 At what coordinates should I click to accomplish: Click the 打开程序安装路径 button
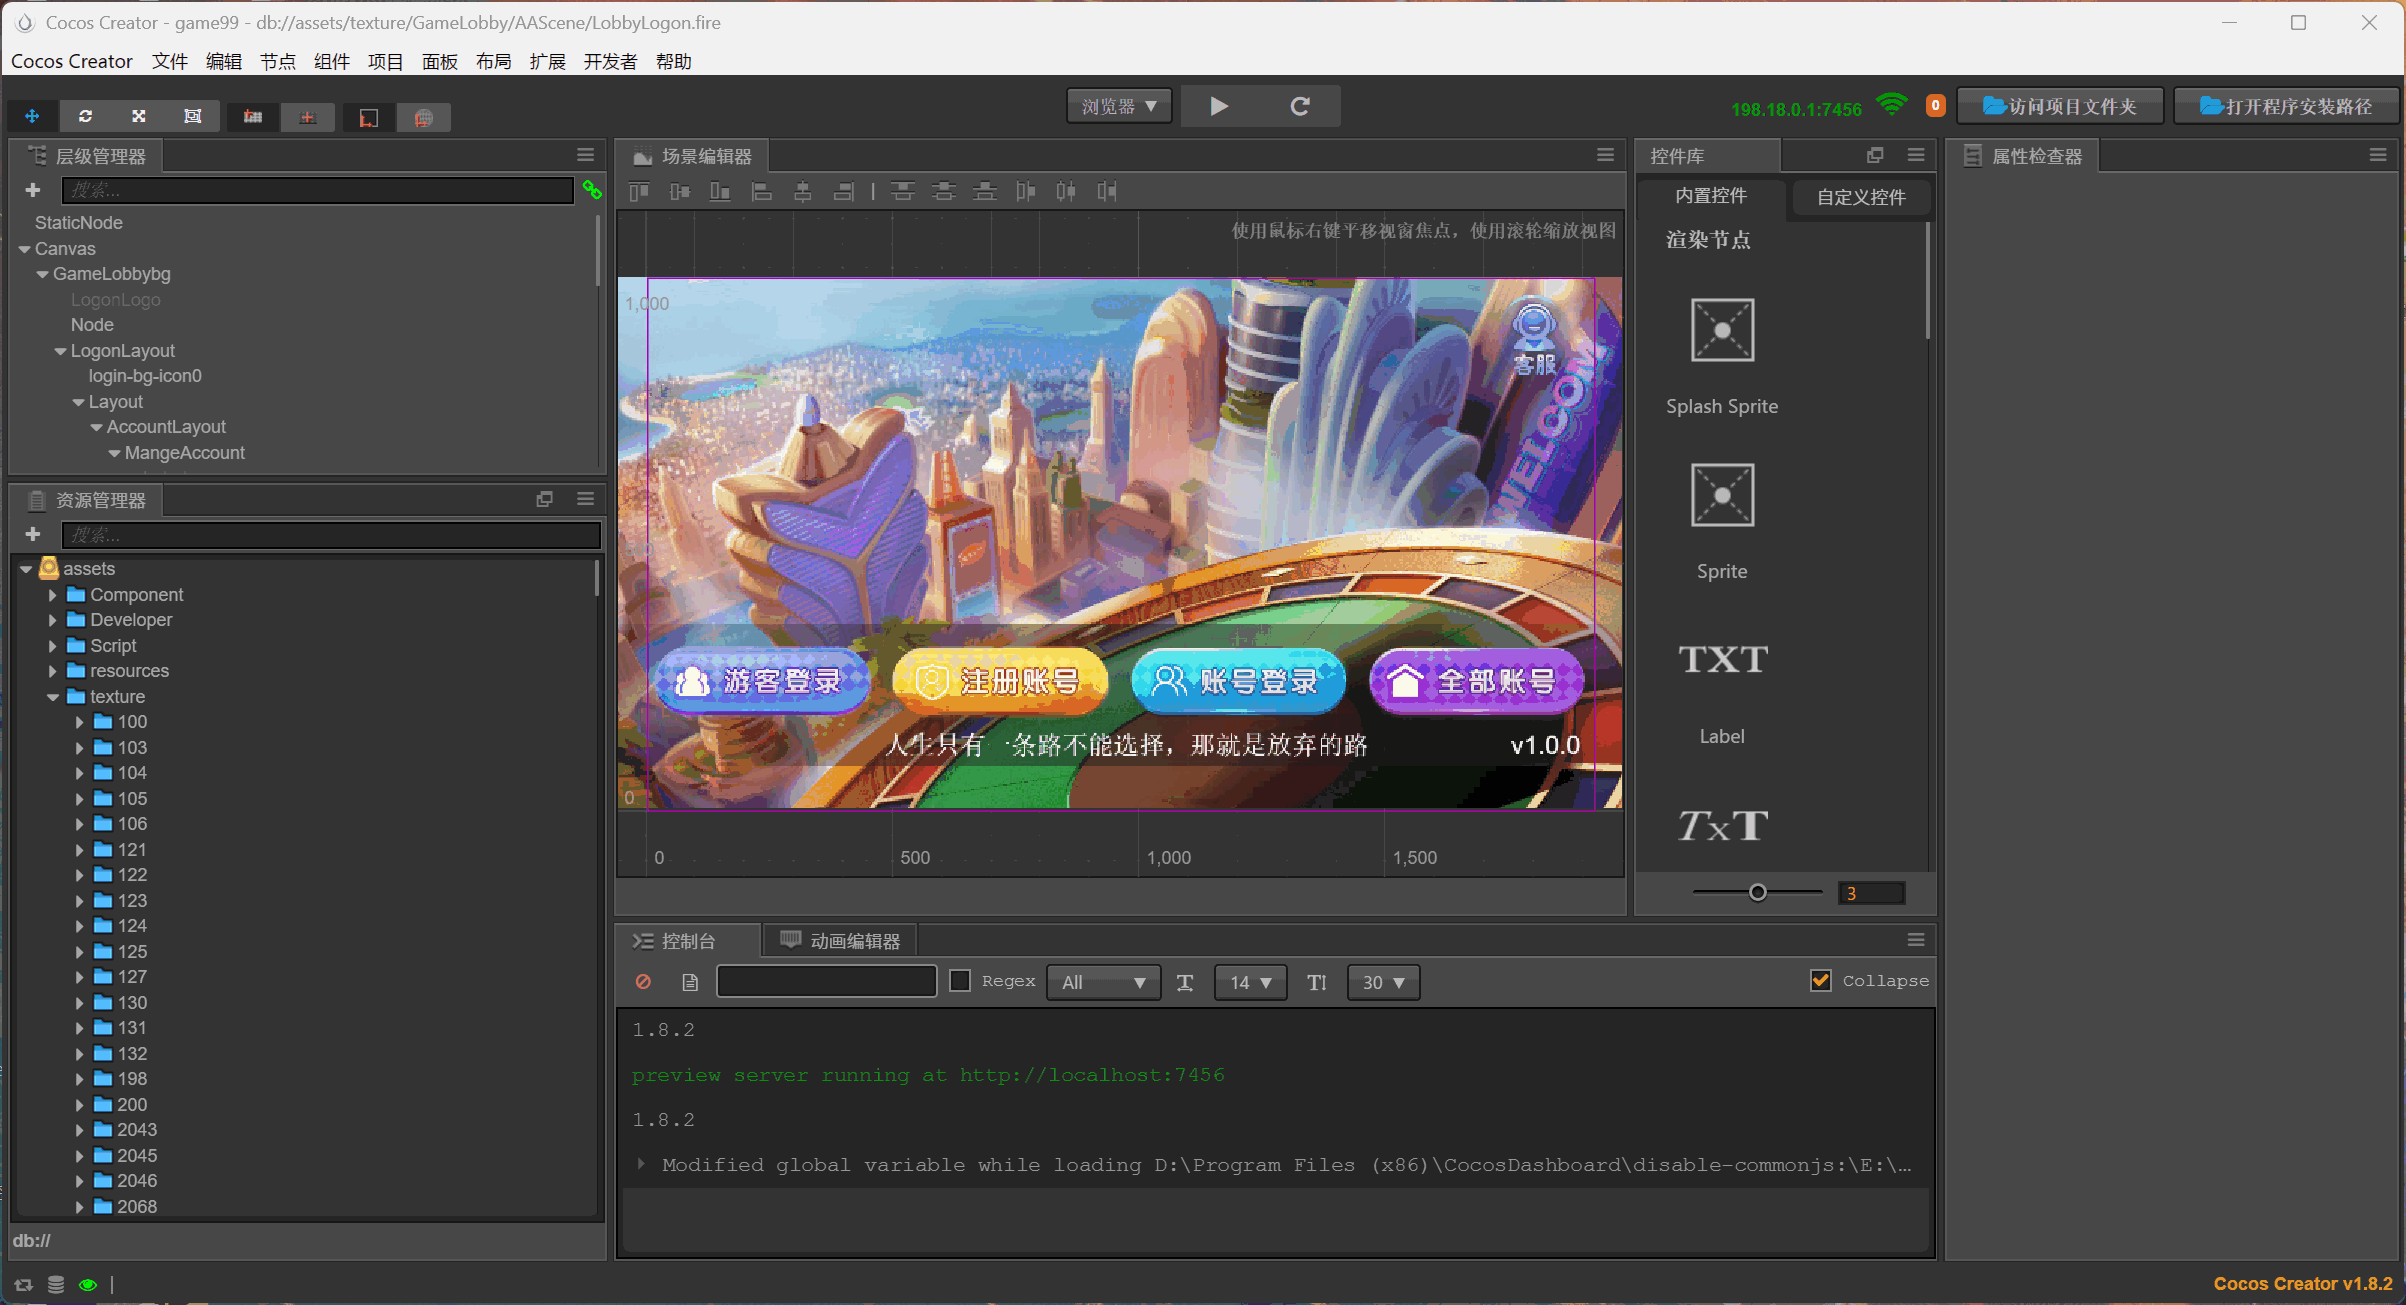tap(2286, 105)
